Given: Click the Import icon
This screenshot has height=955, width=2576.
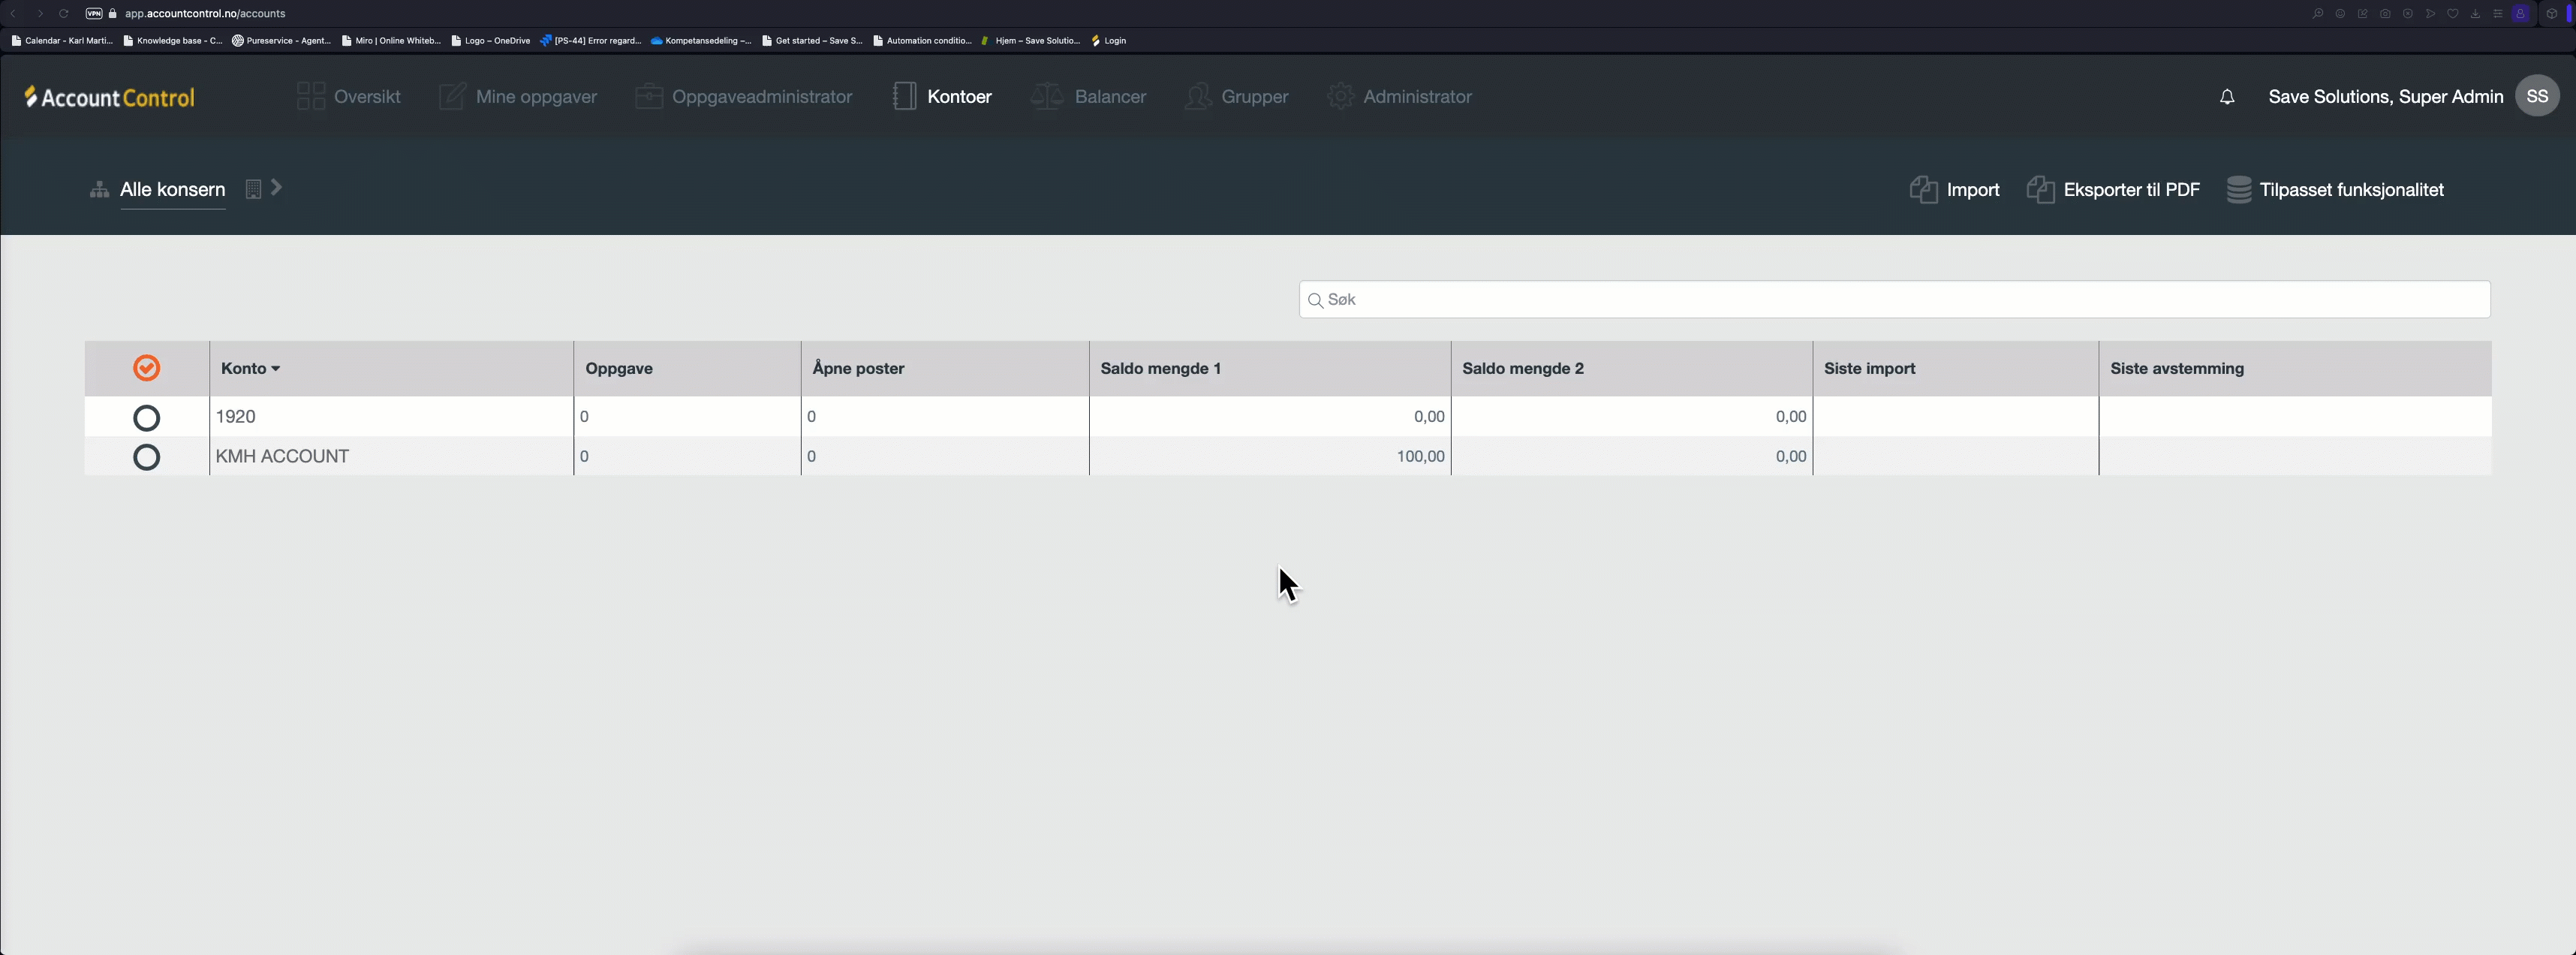Looking at the screenshot, I should click(1923, 190).
